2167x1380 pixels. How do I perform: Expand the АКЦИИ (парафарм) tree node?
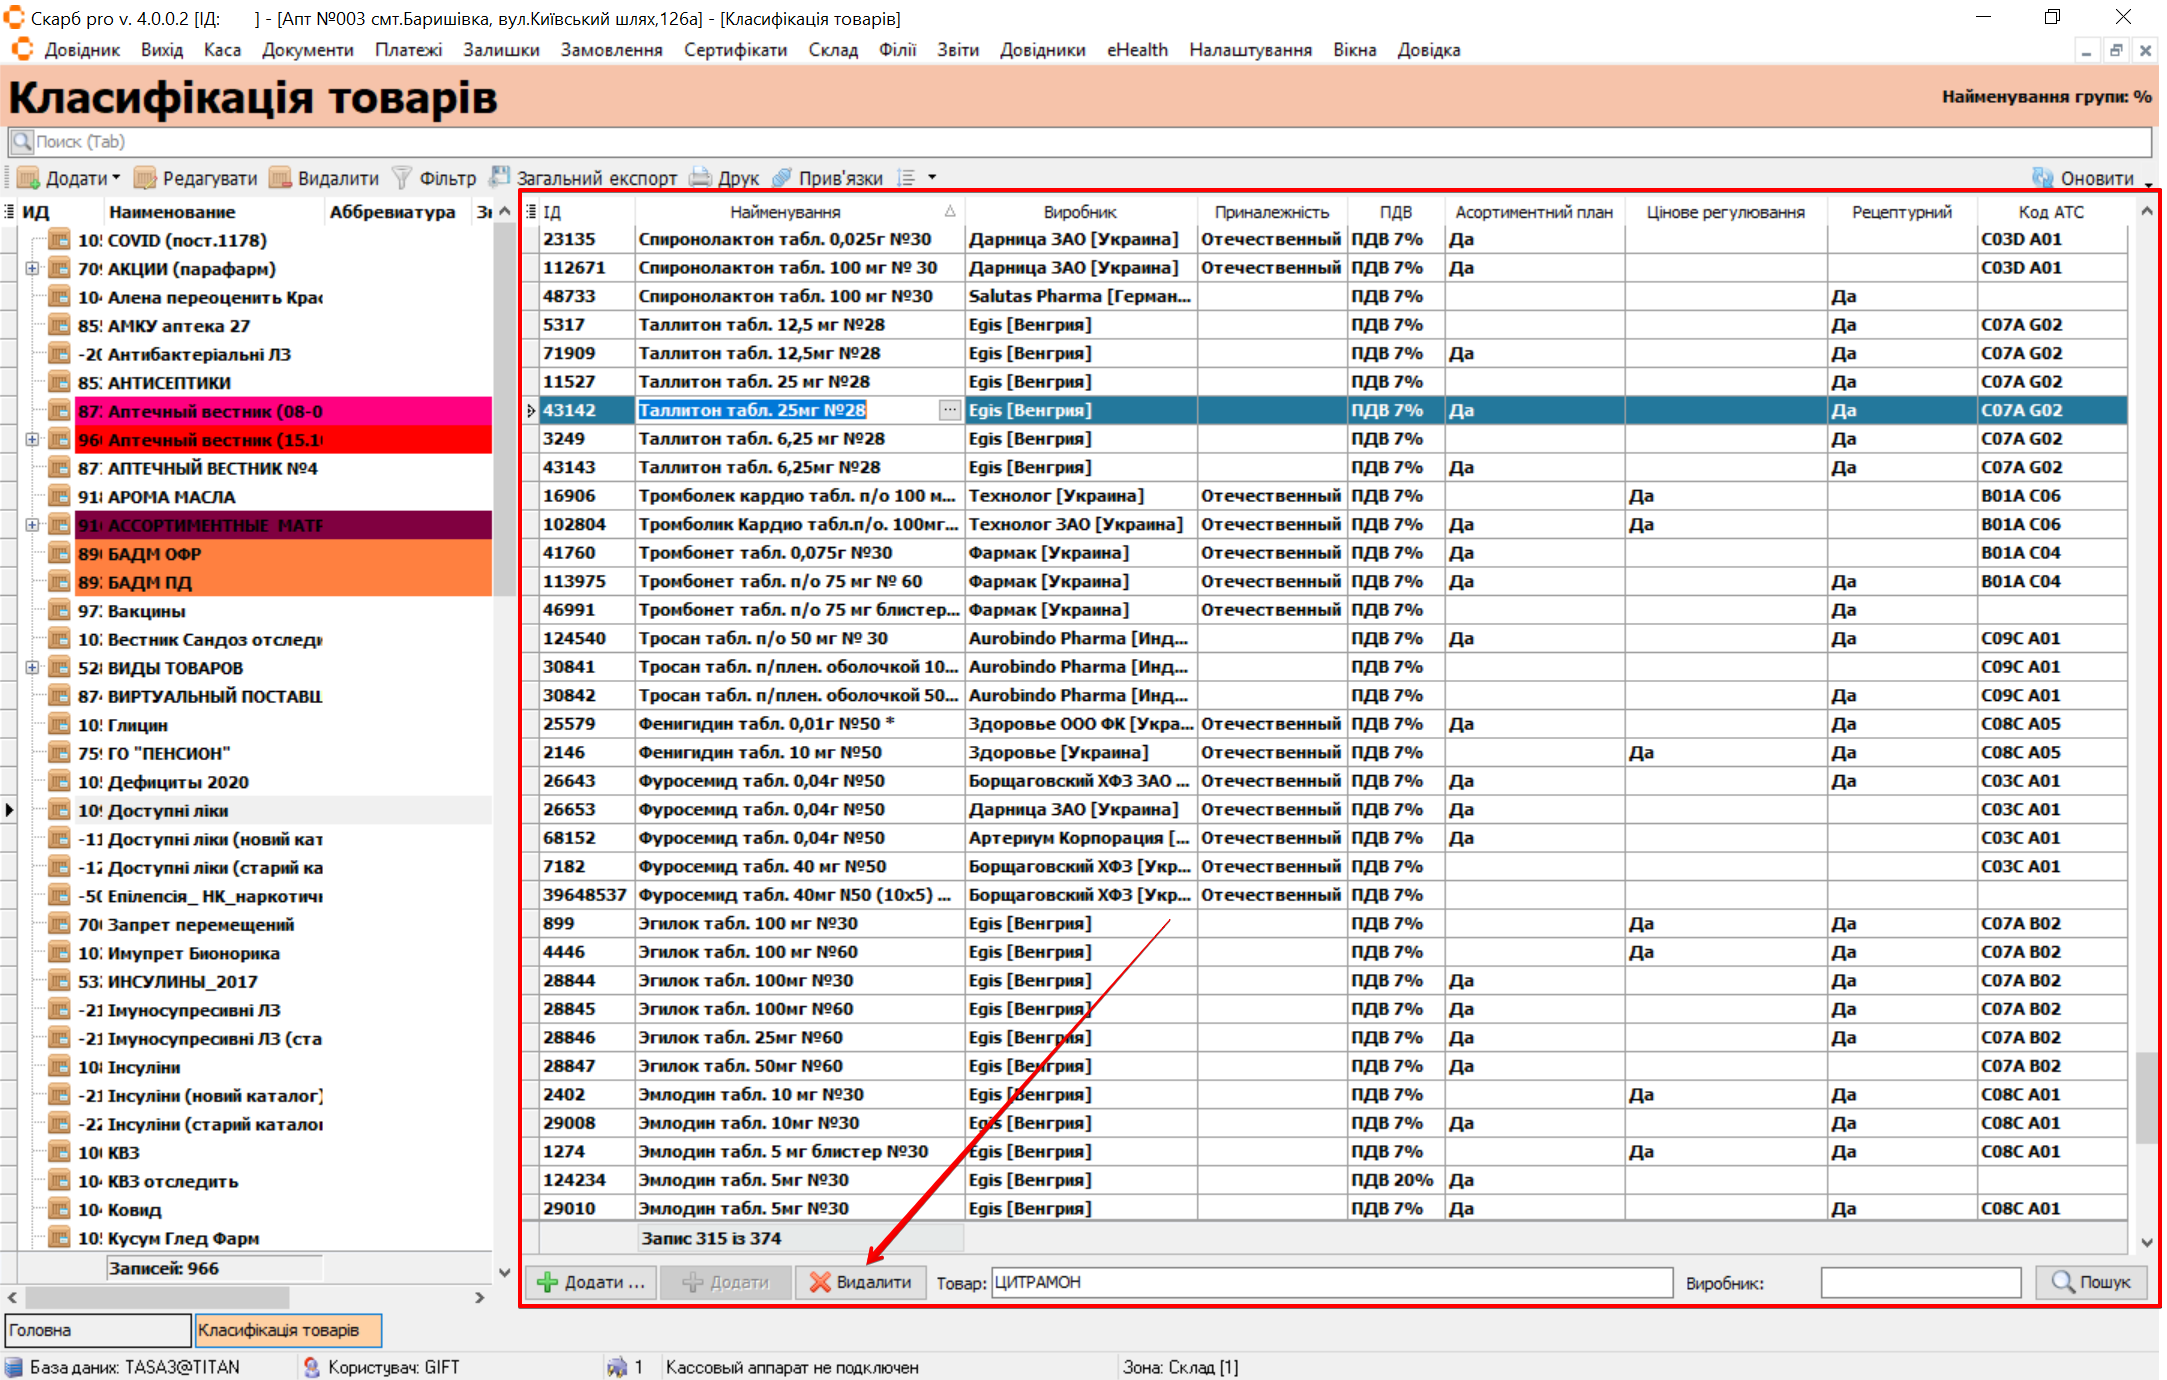[x=32, y=268]
